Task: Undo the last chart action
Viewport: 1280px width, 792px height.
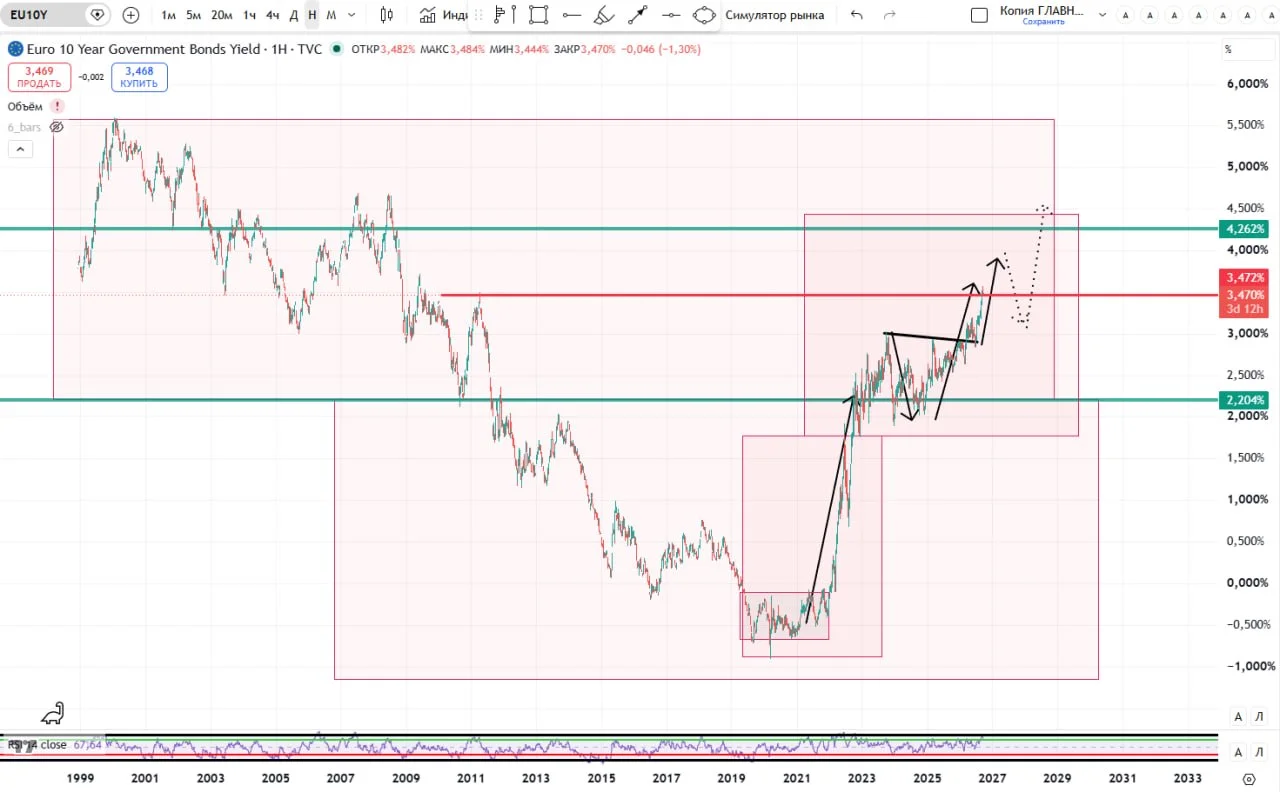Action: coord(856,15)
